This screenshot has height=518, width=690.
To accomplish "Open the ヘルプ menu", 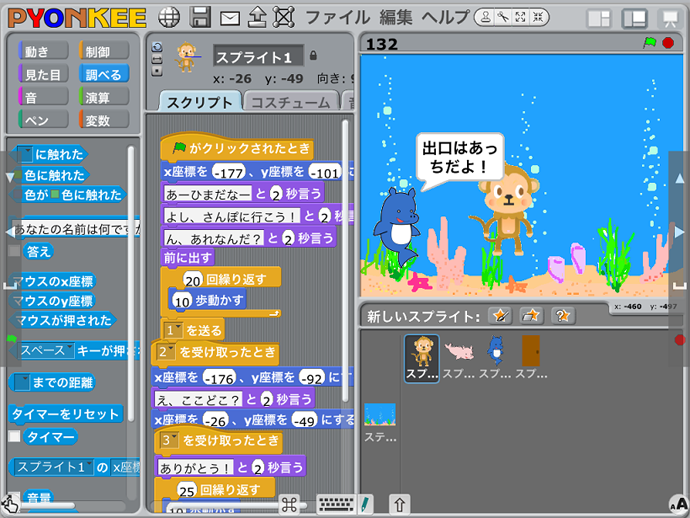I will click(445, 18).
